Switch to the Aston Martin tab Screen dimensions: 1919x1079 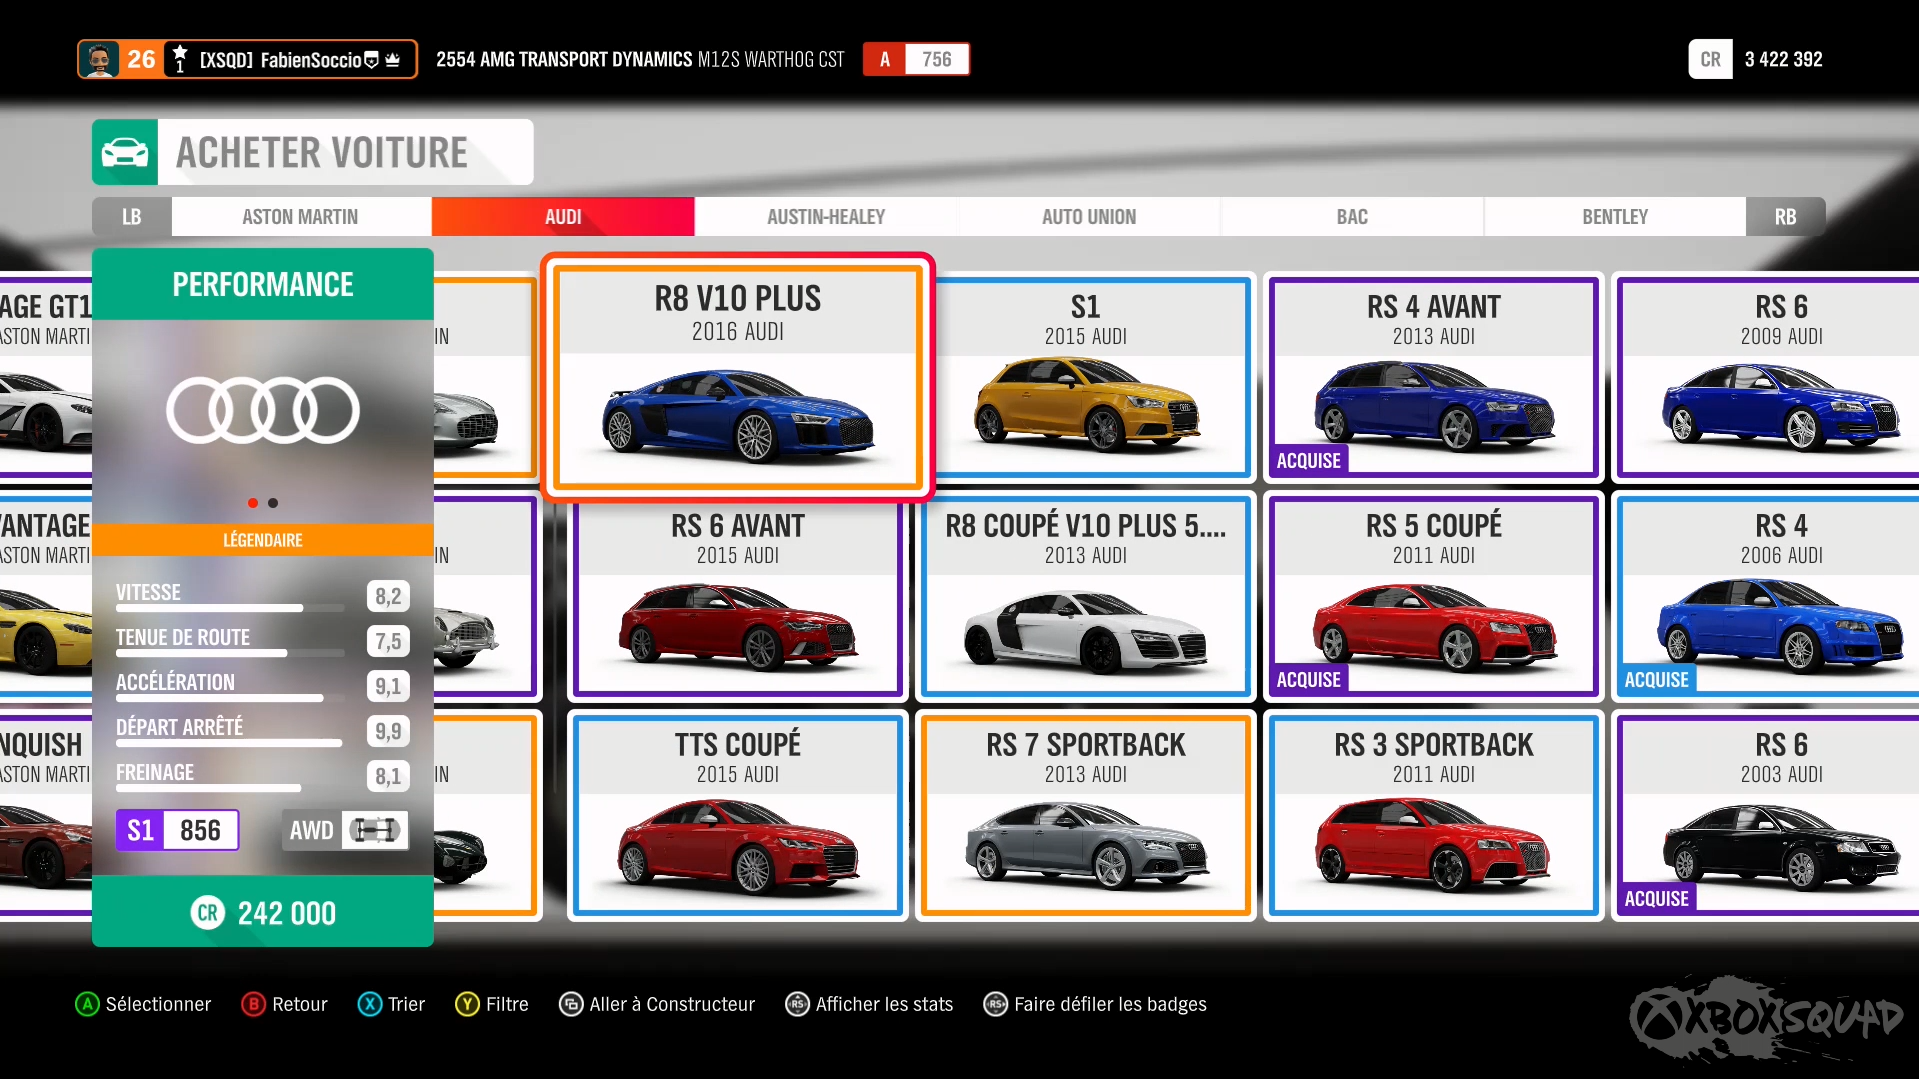300,217
